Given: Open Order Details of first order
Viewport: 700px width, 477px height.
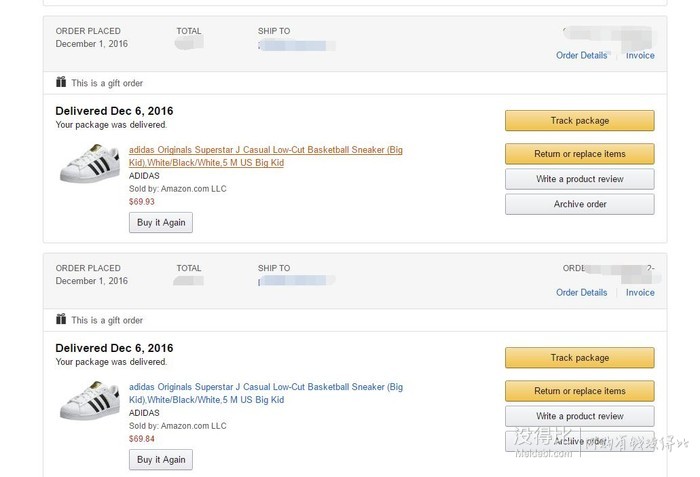Looking at the screenshot, I should pos(581,55).
